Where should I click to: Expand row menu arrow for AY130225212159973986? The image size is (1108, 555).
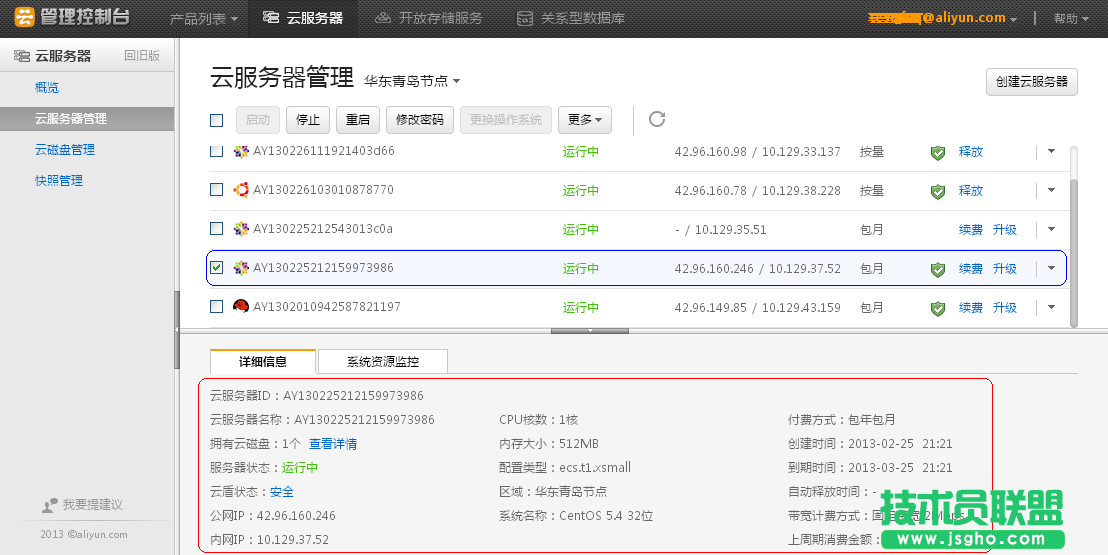pos(1051,268)
